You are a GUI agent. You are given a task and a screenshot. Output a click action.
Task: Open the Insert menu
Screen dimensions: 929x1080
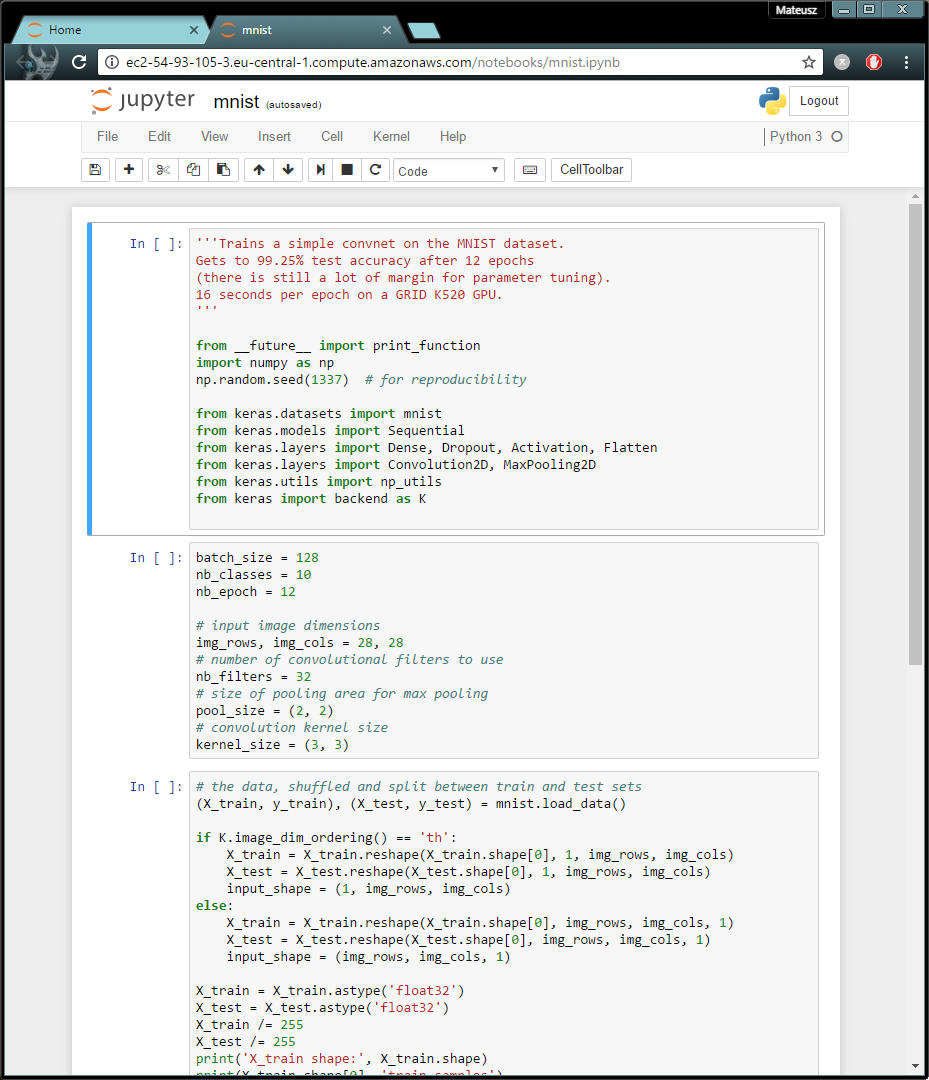274,136
